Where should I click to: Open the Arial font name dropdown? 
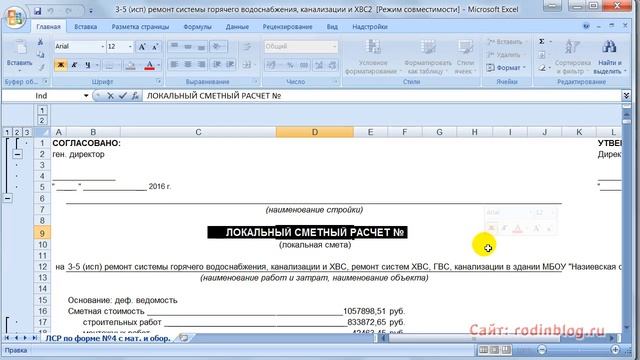point(102,47)
